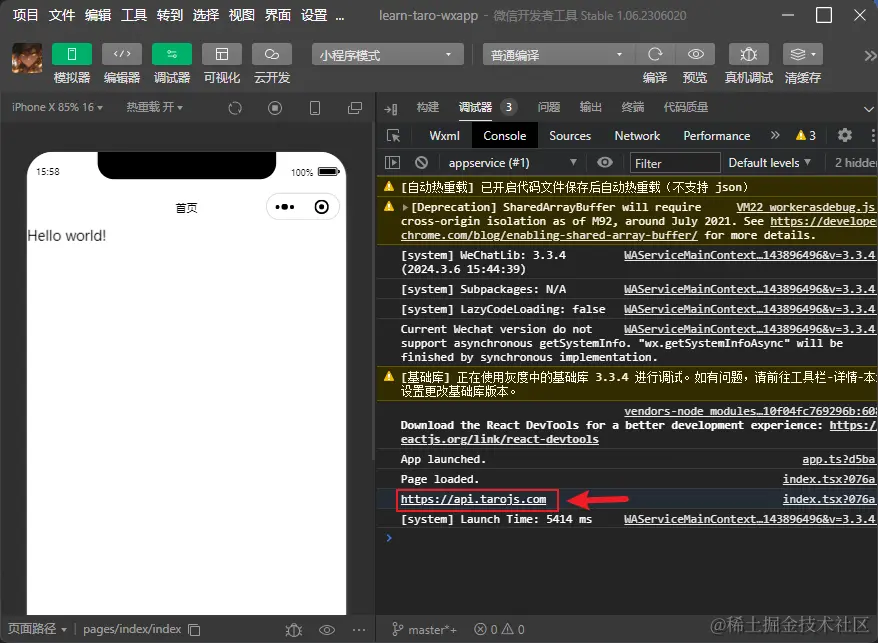This screenshot has height=643, width=878.
Task: Focus the console Filter field
Action: click(x=675, y=163)
